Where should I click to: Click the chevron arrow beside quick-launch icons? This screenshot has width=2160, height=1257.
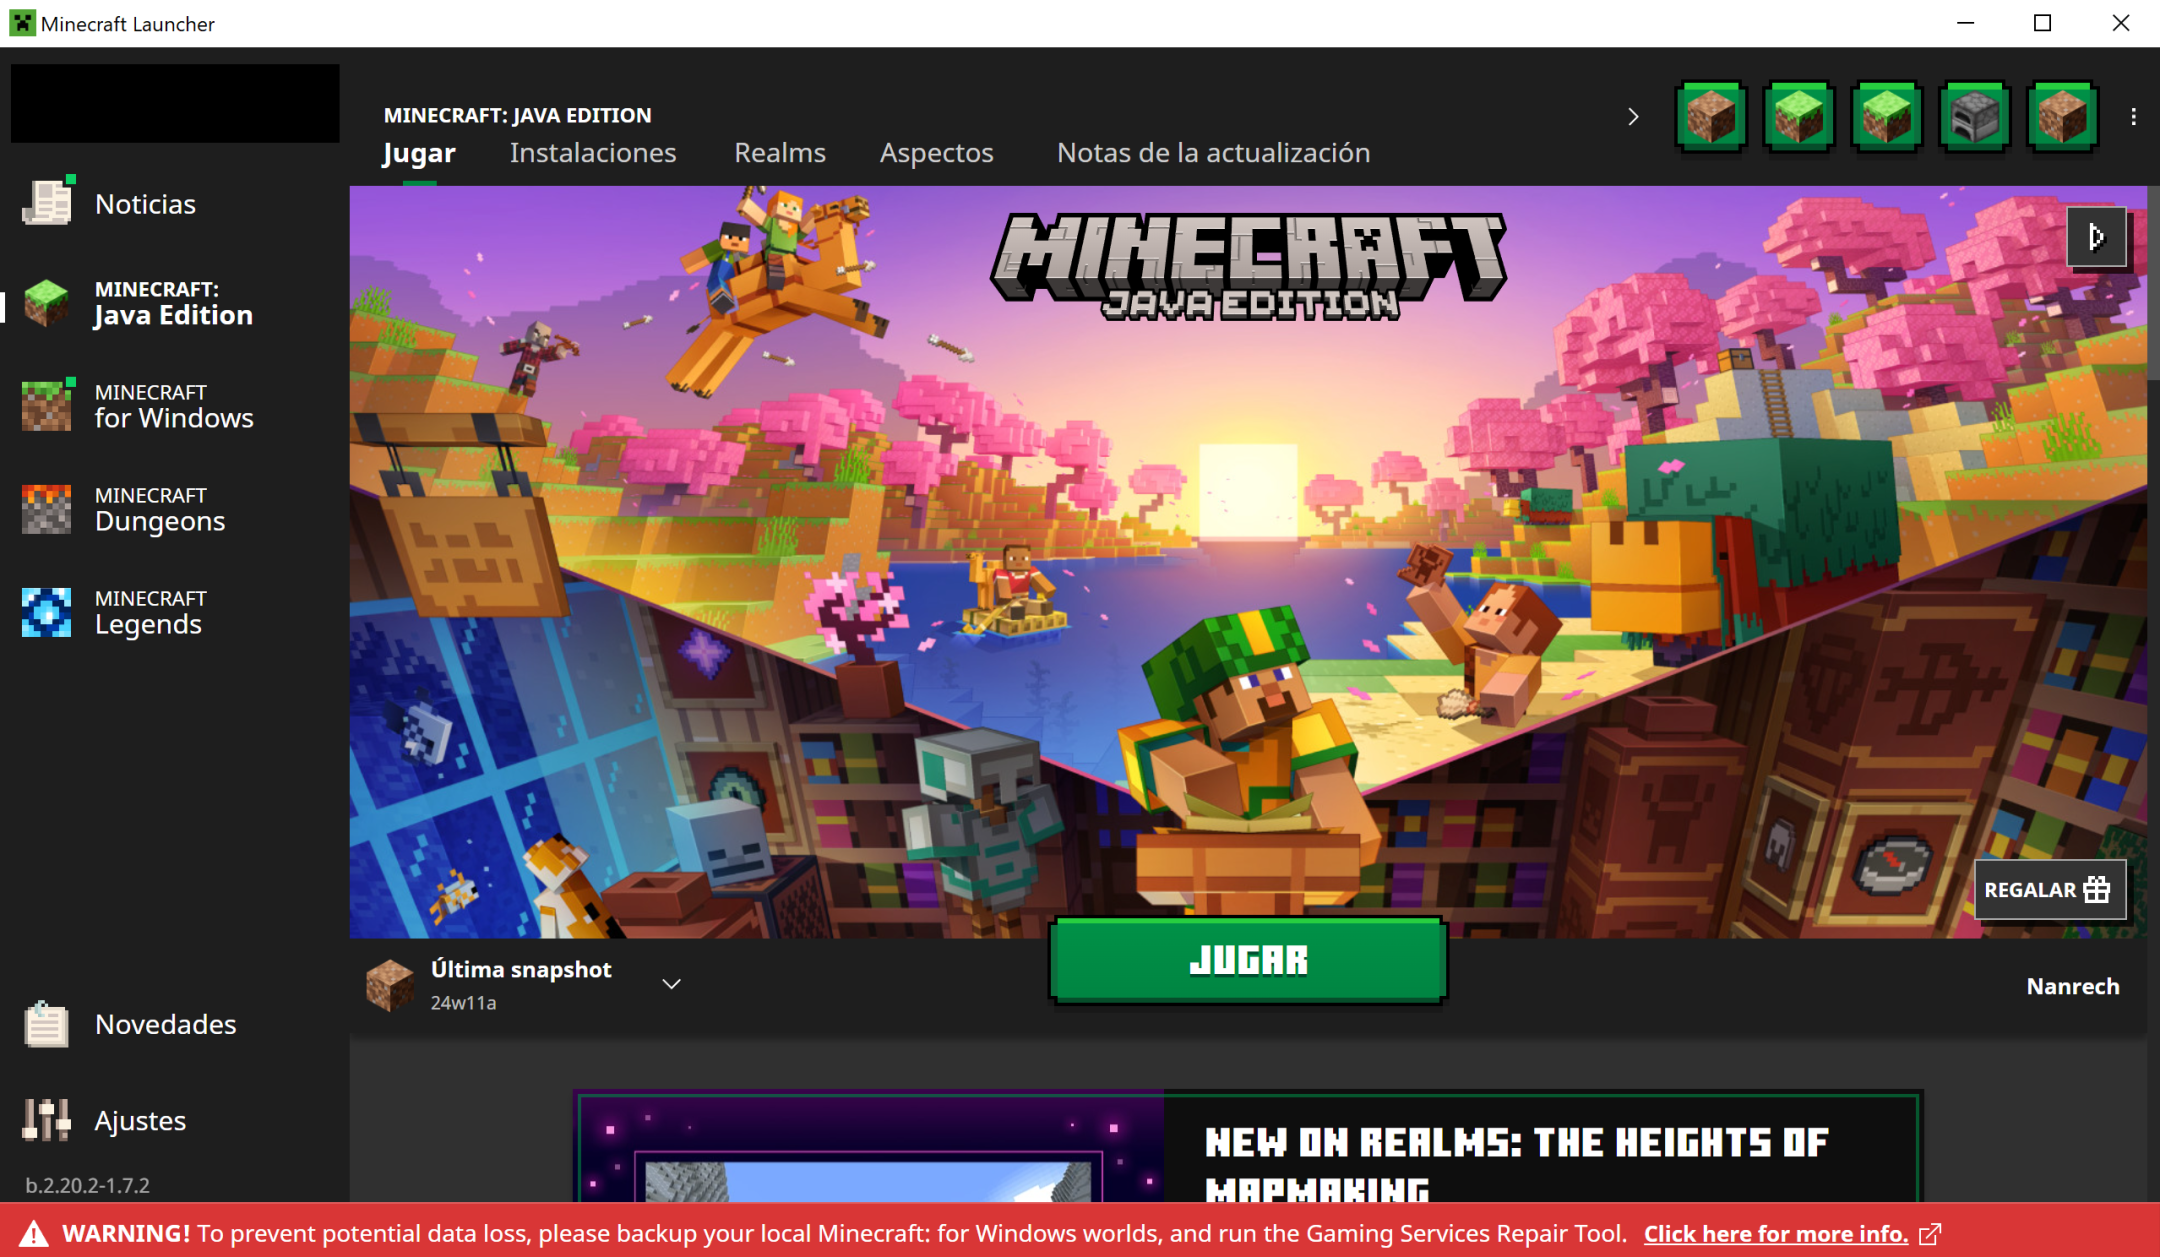[x=1633, y=117]
